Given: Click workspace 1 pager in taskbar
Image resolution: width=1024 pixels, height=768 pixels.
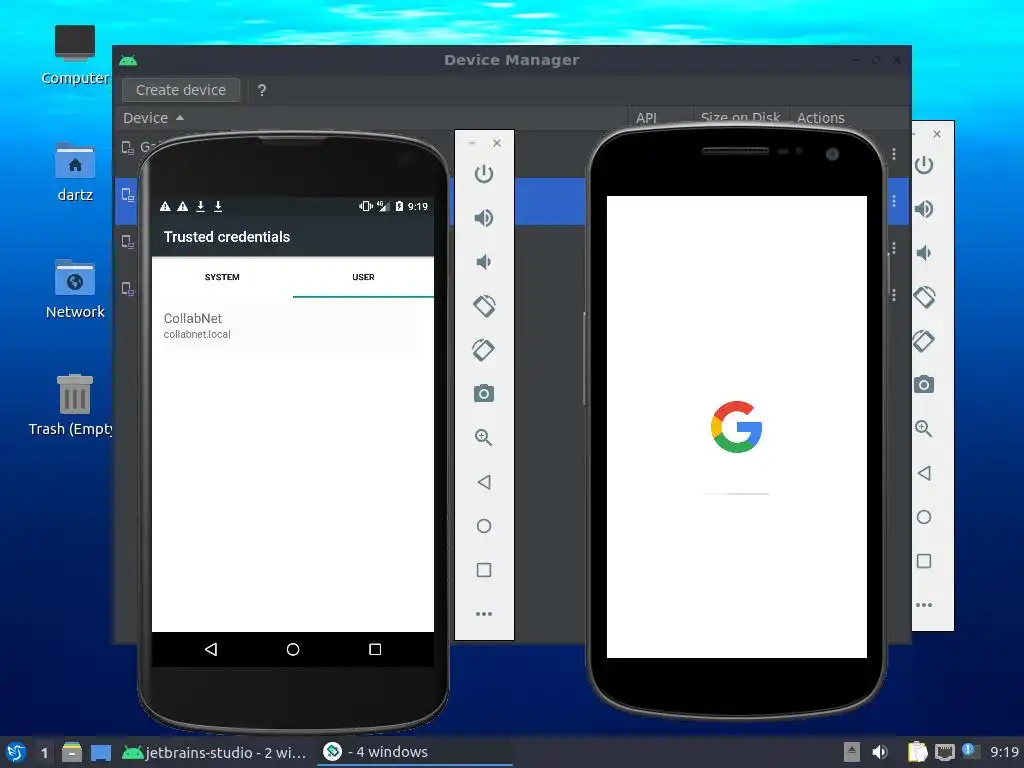Looking at the screenshot, I should (44, 752).
